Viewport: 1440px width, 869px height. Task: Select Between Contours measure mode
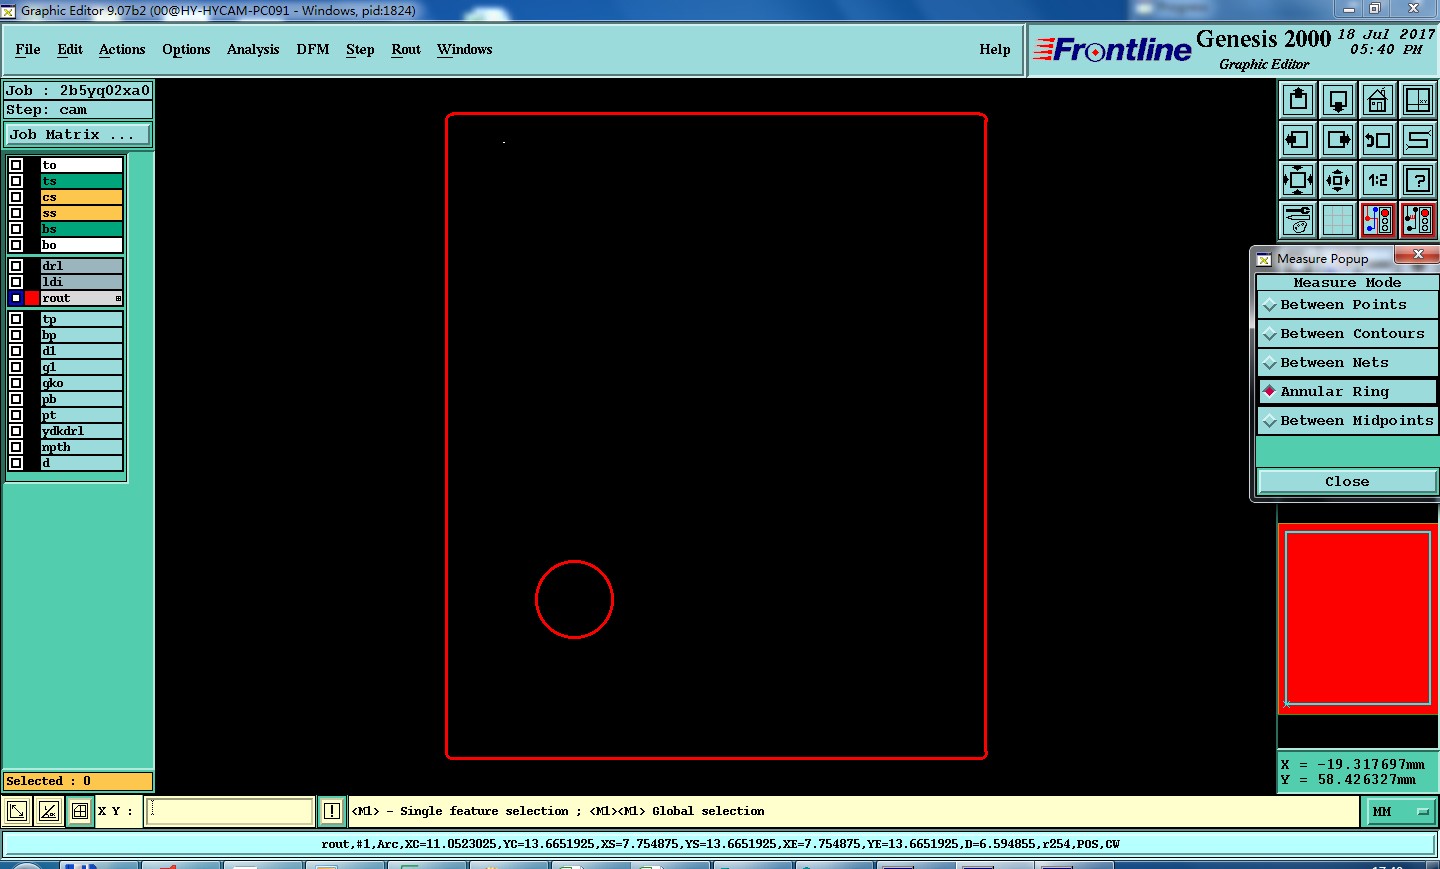pyautogui.click(x=1347, y=334)
